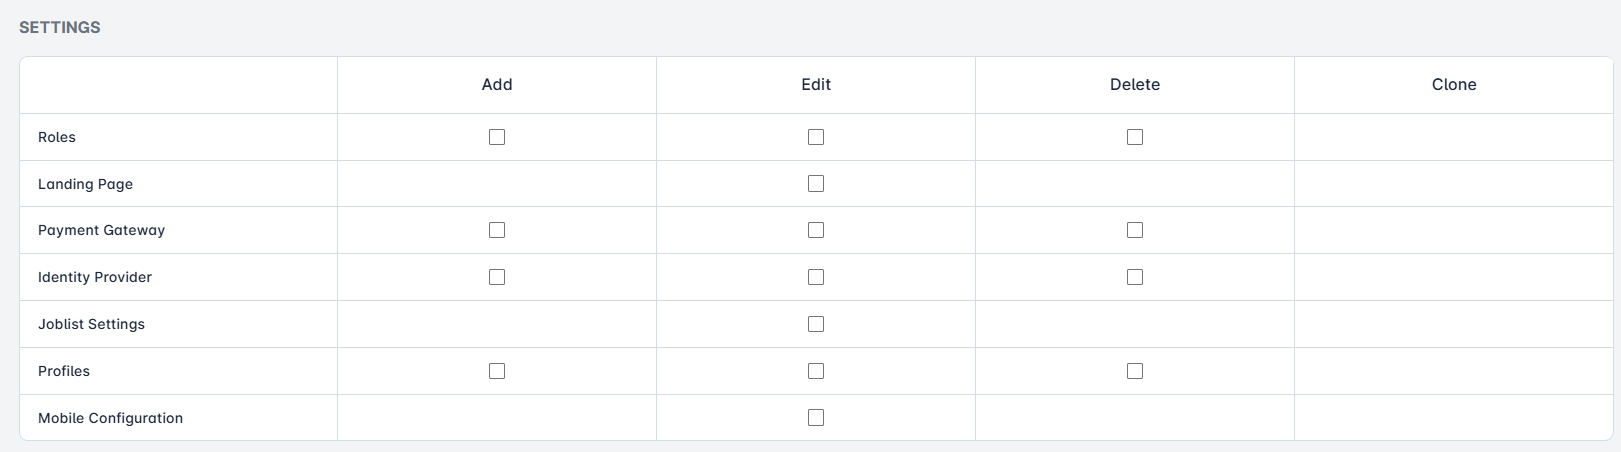
Task: Check the Edit box for Roles
Action: (816, 137)
